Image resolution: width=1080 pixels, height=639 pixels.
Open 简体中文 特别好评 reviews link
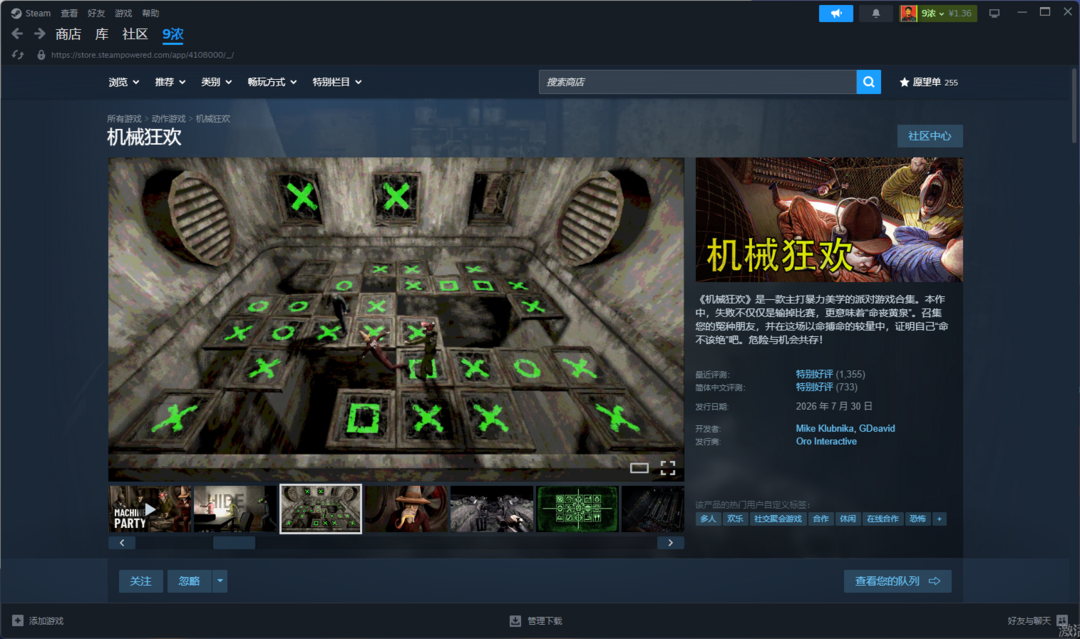814,387
